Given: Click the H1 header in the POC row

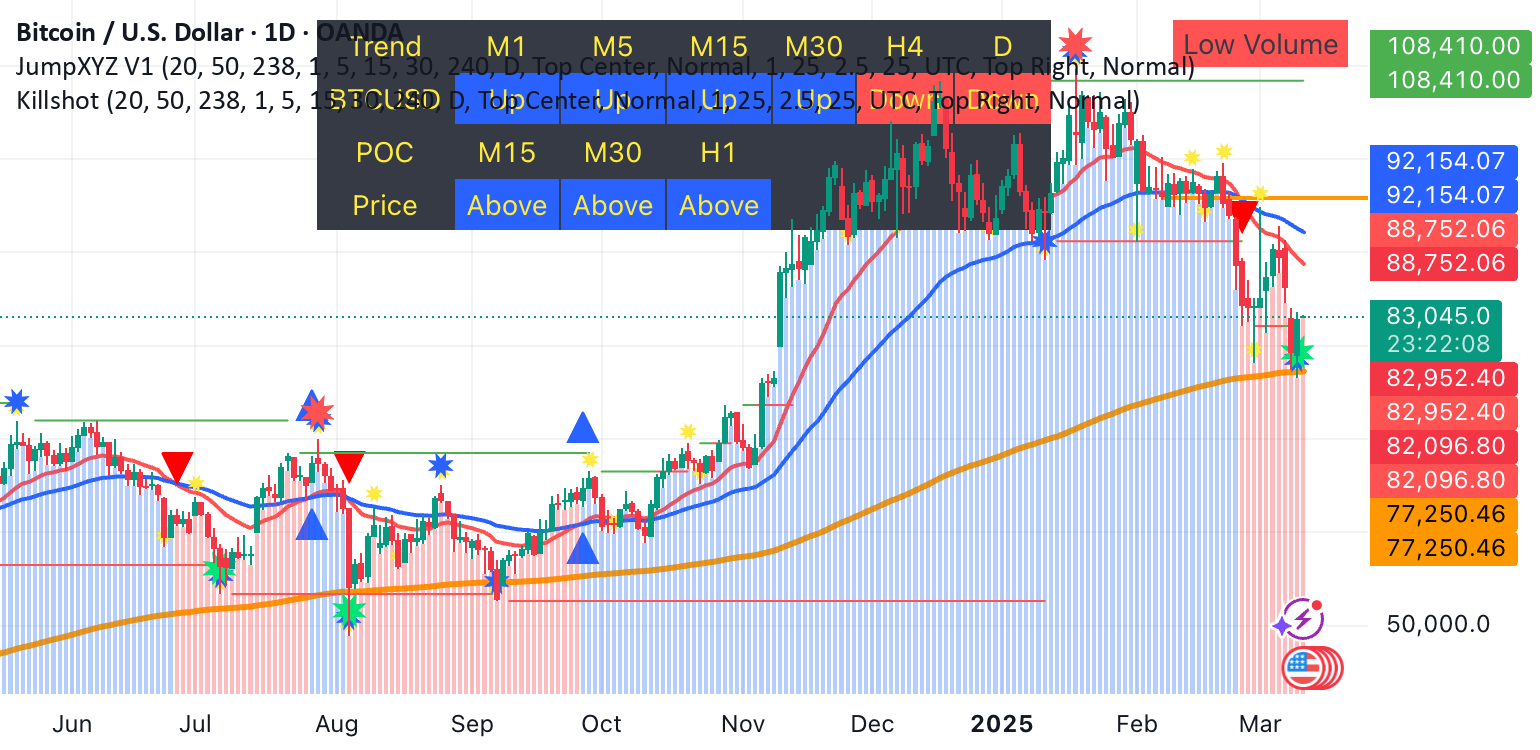Looking at the screenshot, I should click(718, 152).
